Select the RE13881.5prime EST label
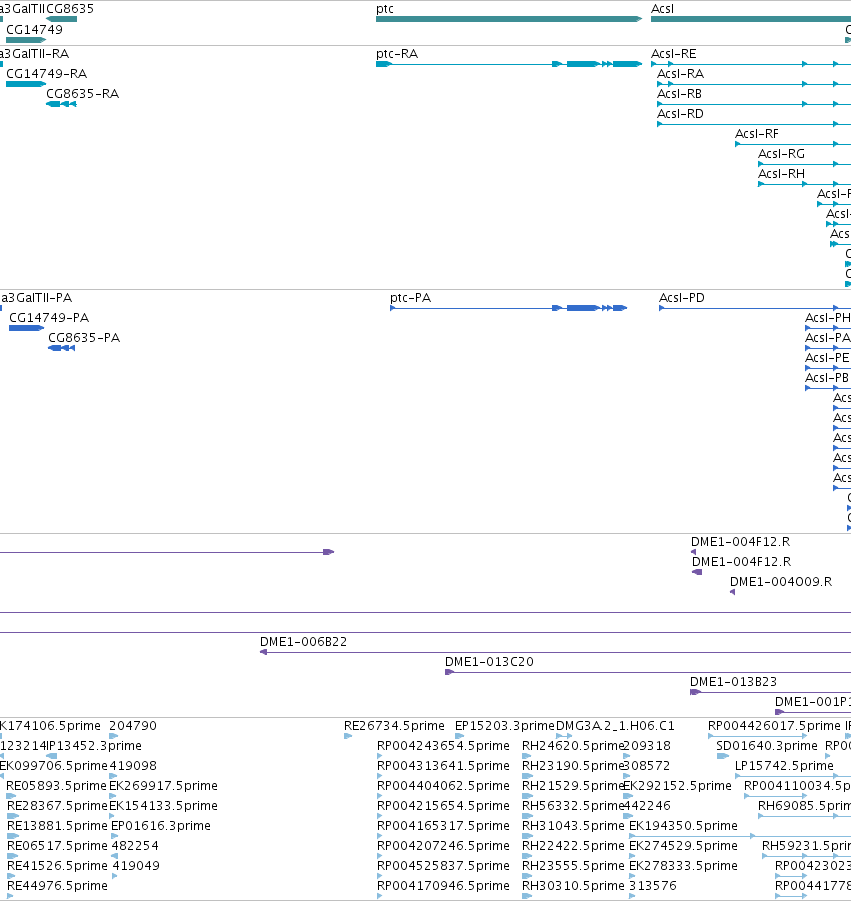851x901 pixels. pyautogui.click(x=57, y=826)
